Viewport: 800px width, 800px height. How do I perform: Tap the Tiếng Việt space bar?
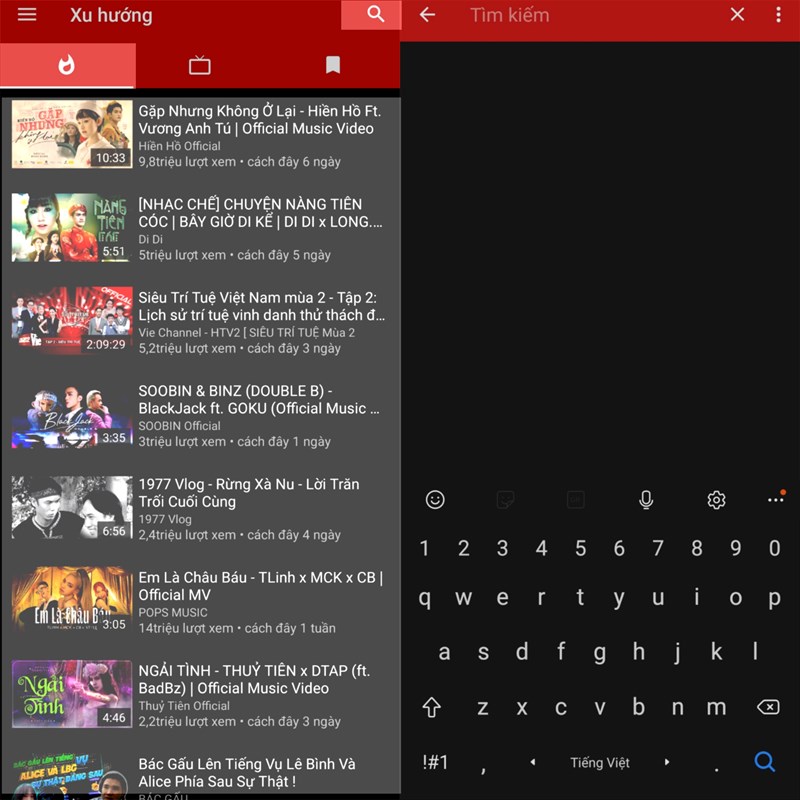(x=600, y=763)
